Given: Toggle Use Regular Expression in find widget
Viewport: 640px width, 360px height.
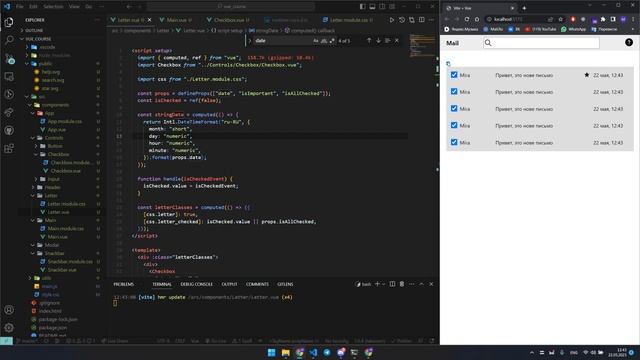Looking at the screenshot, I should pos(332,40).
